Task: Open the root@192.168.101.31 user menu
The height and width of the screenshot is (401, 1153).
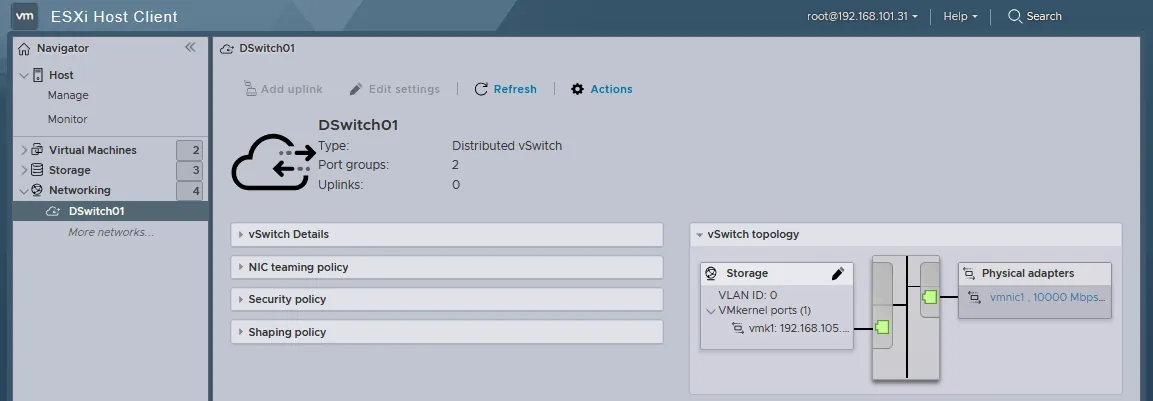Action: (862, 16)
